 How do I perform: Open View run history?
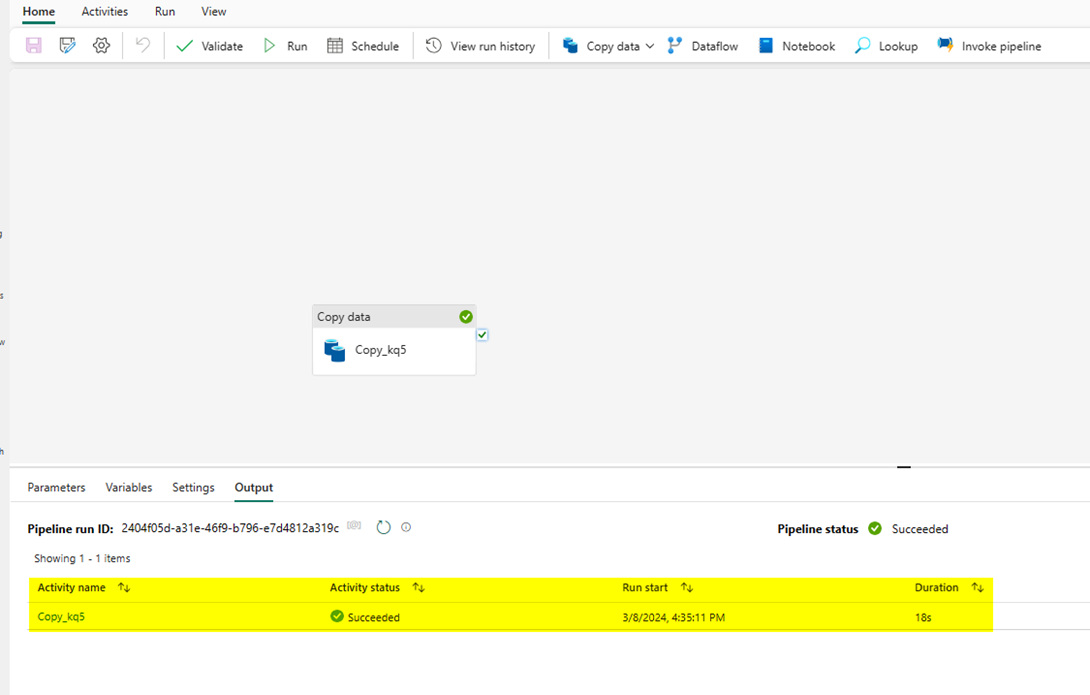[480, 46]
